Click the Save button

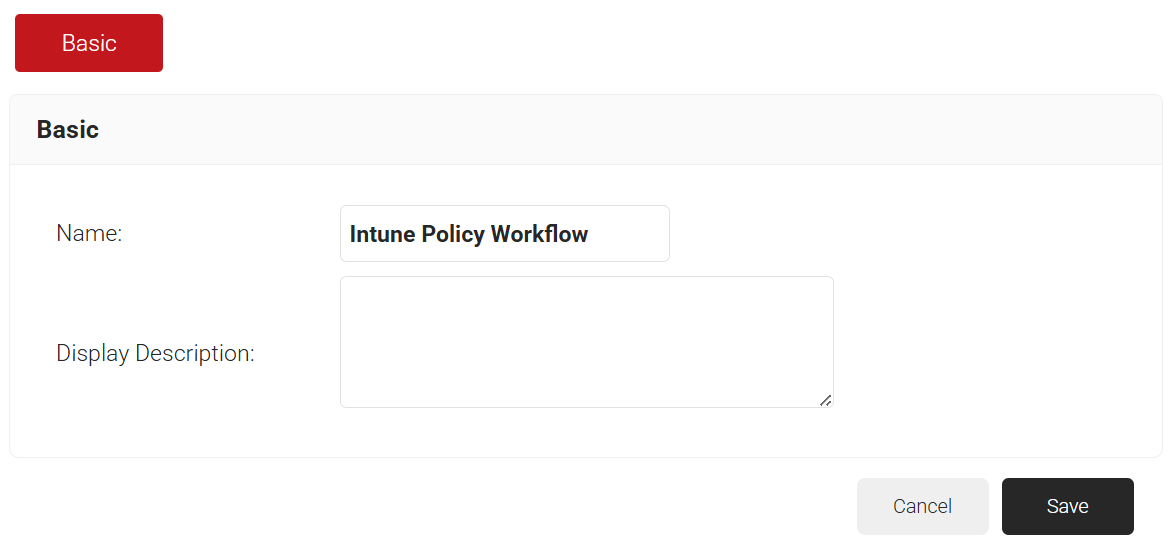[x=1067, y=506]
